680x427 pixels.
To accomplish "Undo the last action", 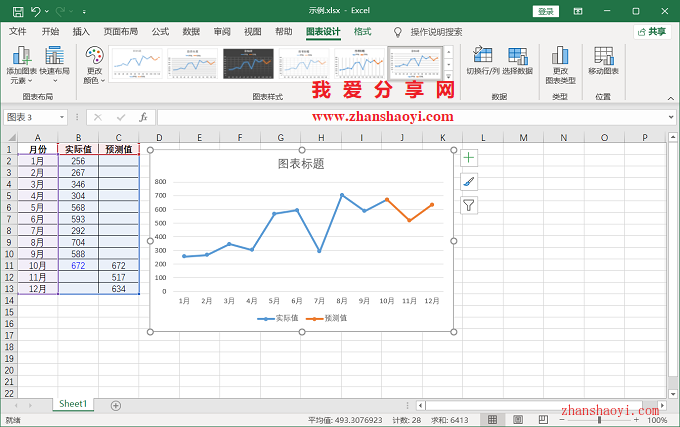I will click(x=36, y=11).
